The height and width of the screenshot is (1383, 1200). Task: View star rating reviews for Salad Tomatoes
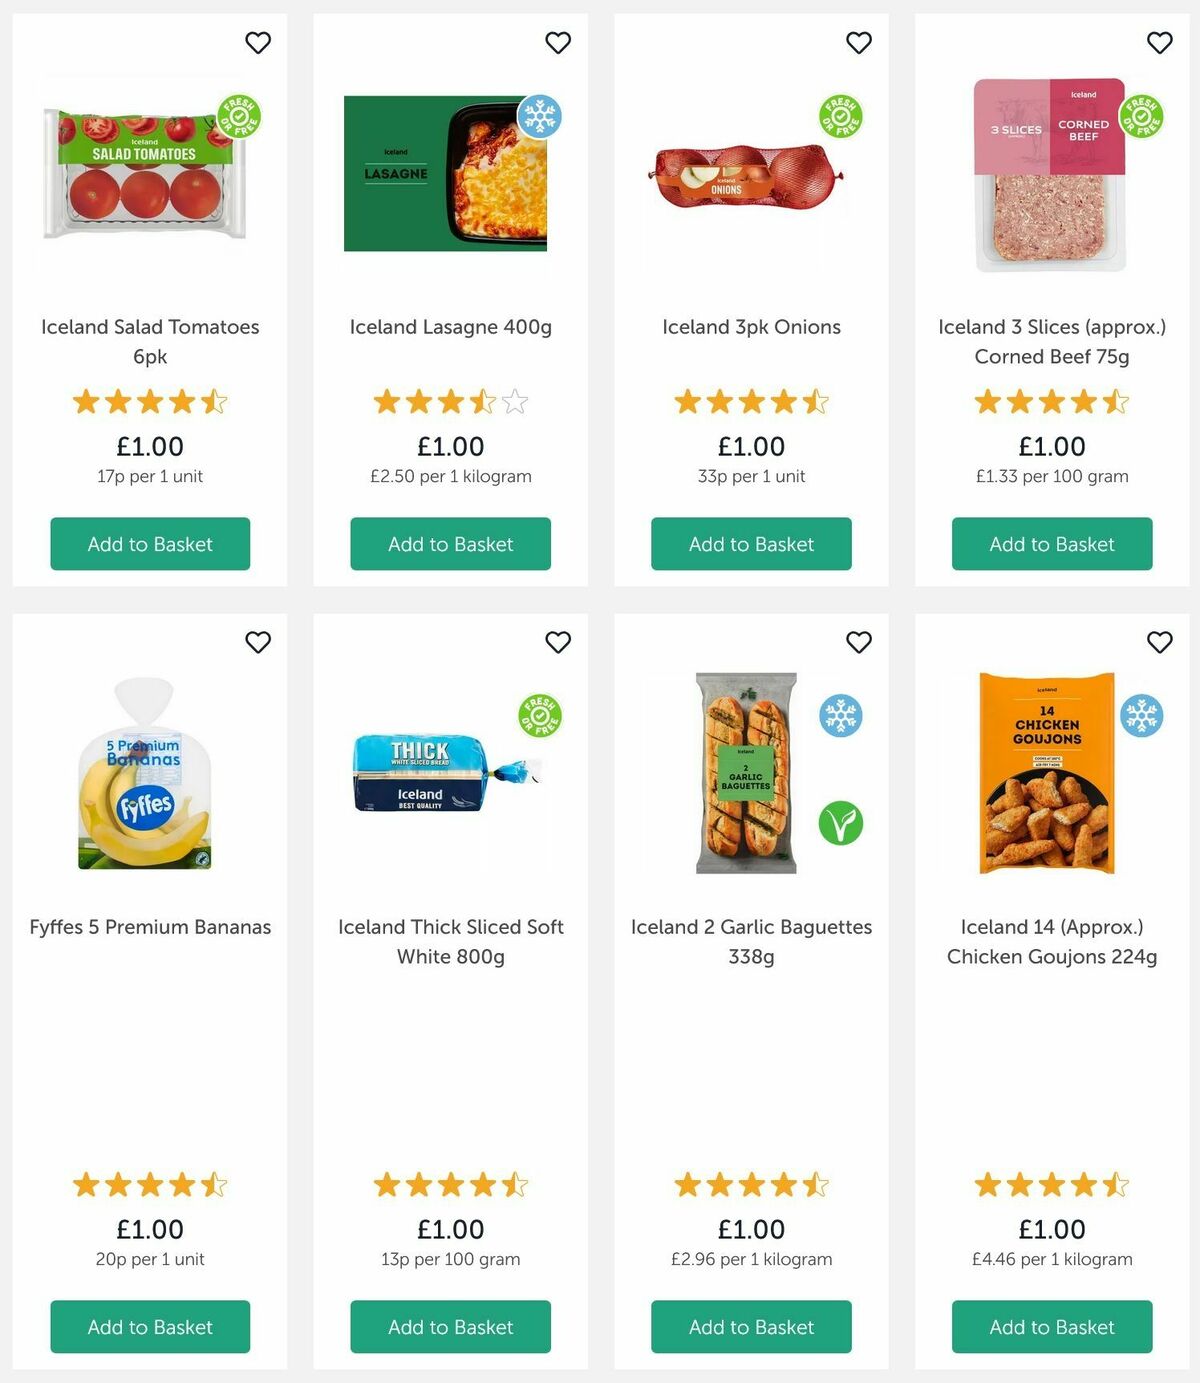coord(150,402)
